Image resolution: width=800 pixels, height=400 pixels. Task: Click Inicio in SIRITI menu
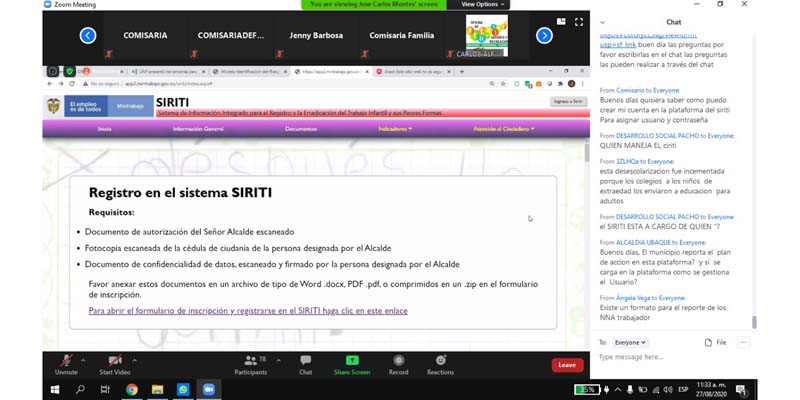click(105, 129)
